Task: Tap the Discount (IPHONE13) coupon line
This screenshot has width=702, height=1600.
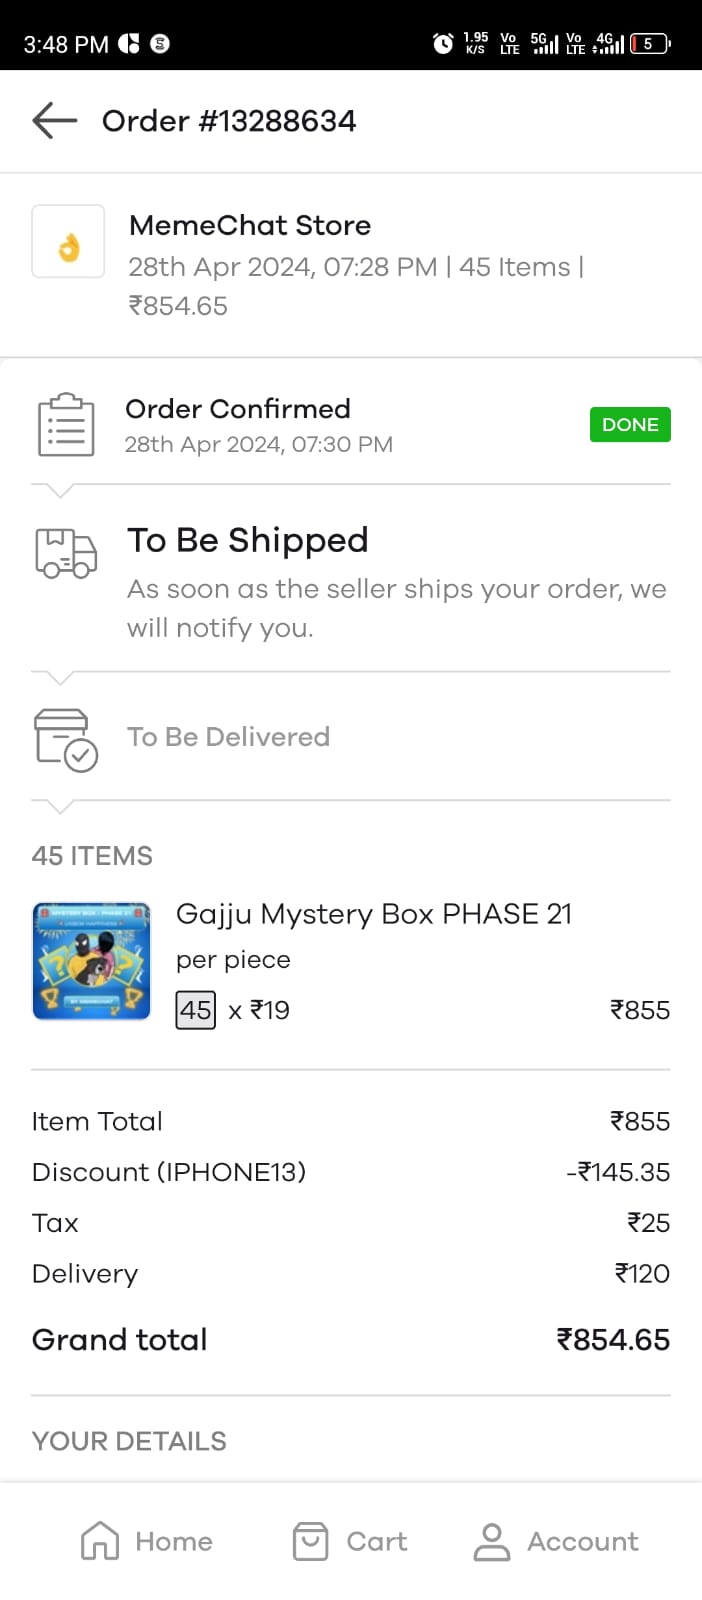Action: point(169,1172)
